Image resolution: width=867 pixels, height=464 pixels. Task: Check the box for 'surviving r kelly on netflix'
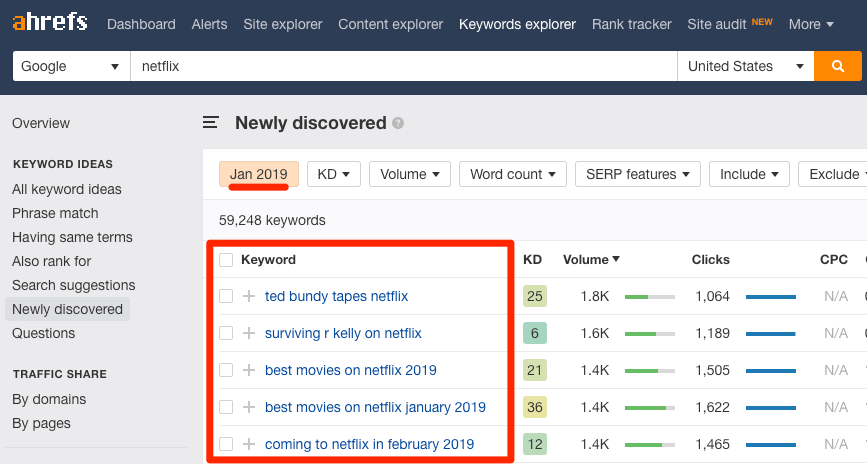[x=226, y=333]
